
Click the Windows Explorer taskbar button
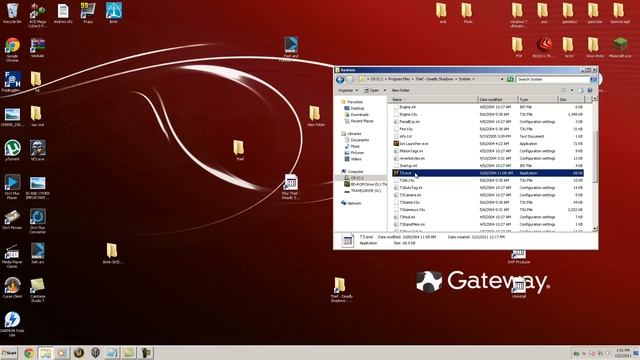[x=45, y=353]
